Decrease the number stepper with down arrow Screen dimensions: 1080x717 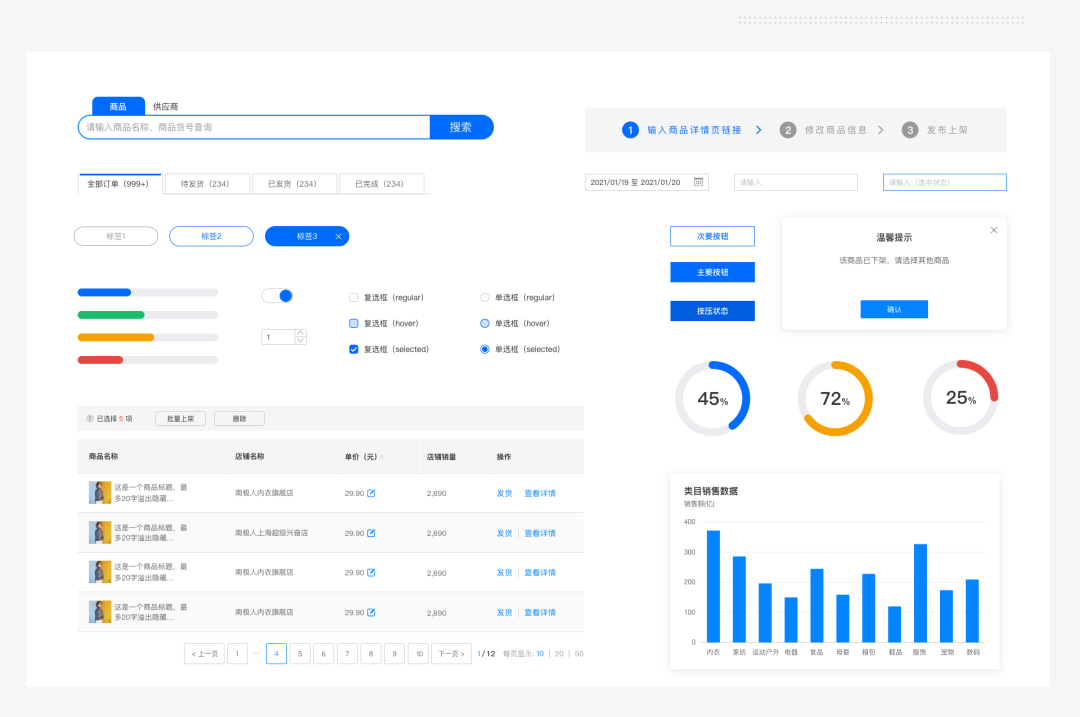[300, 340]
